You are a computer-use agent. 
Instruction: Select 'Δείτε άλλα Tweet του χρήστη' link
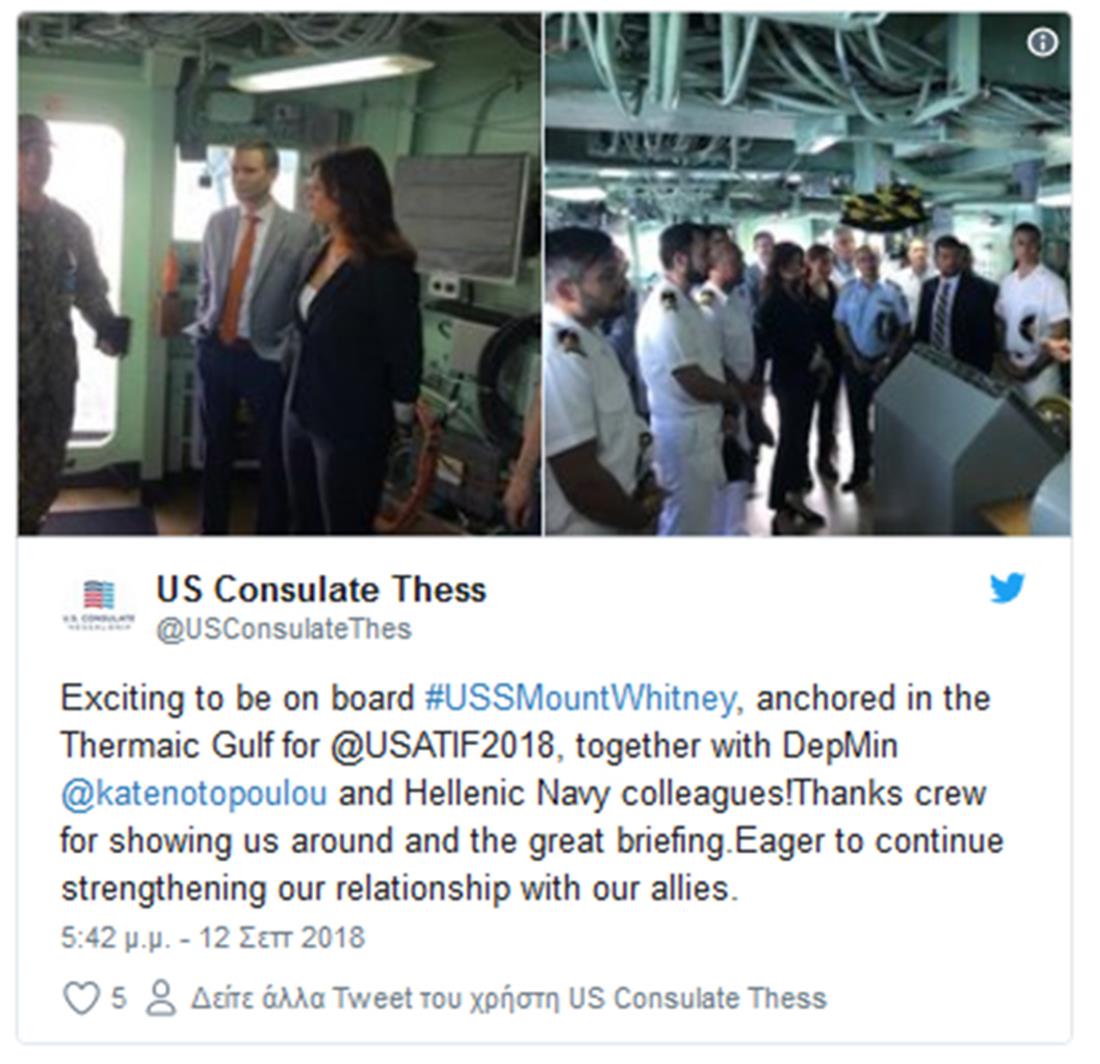(x=375, y=998)
